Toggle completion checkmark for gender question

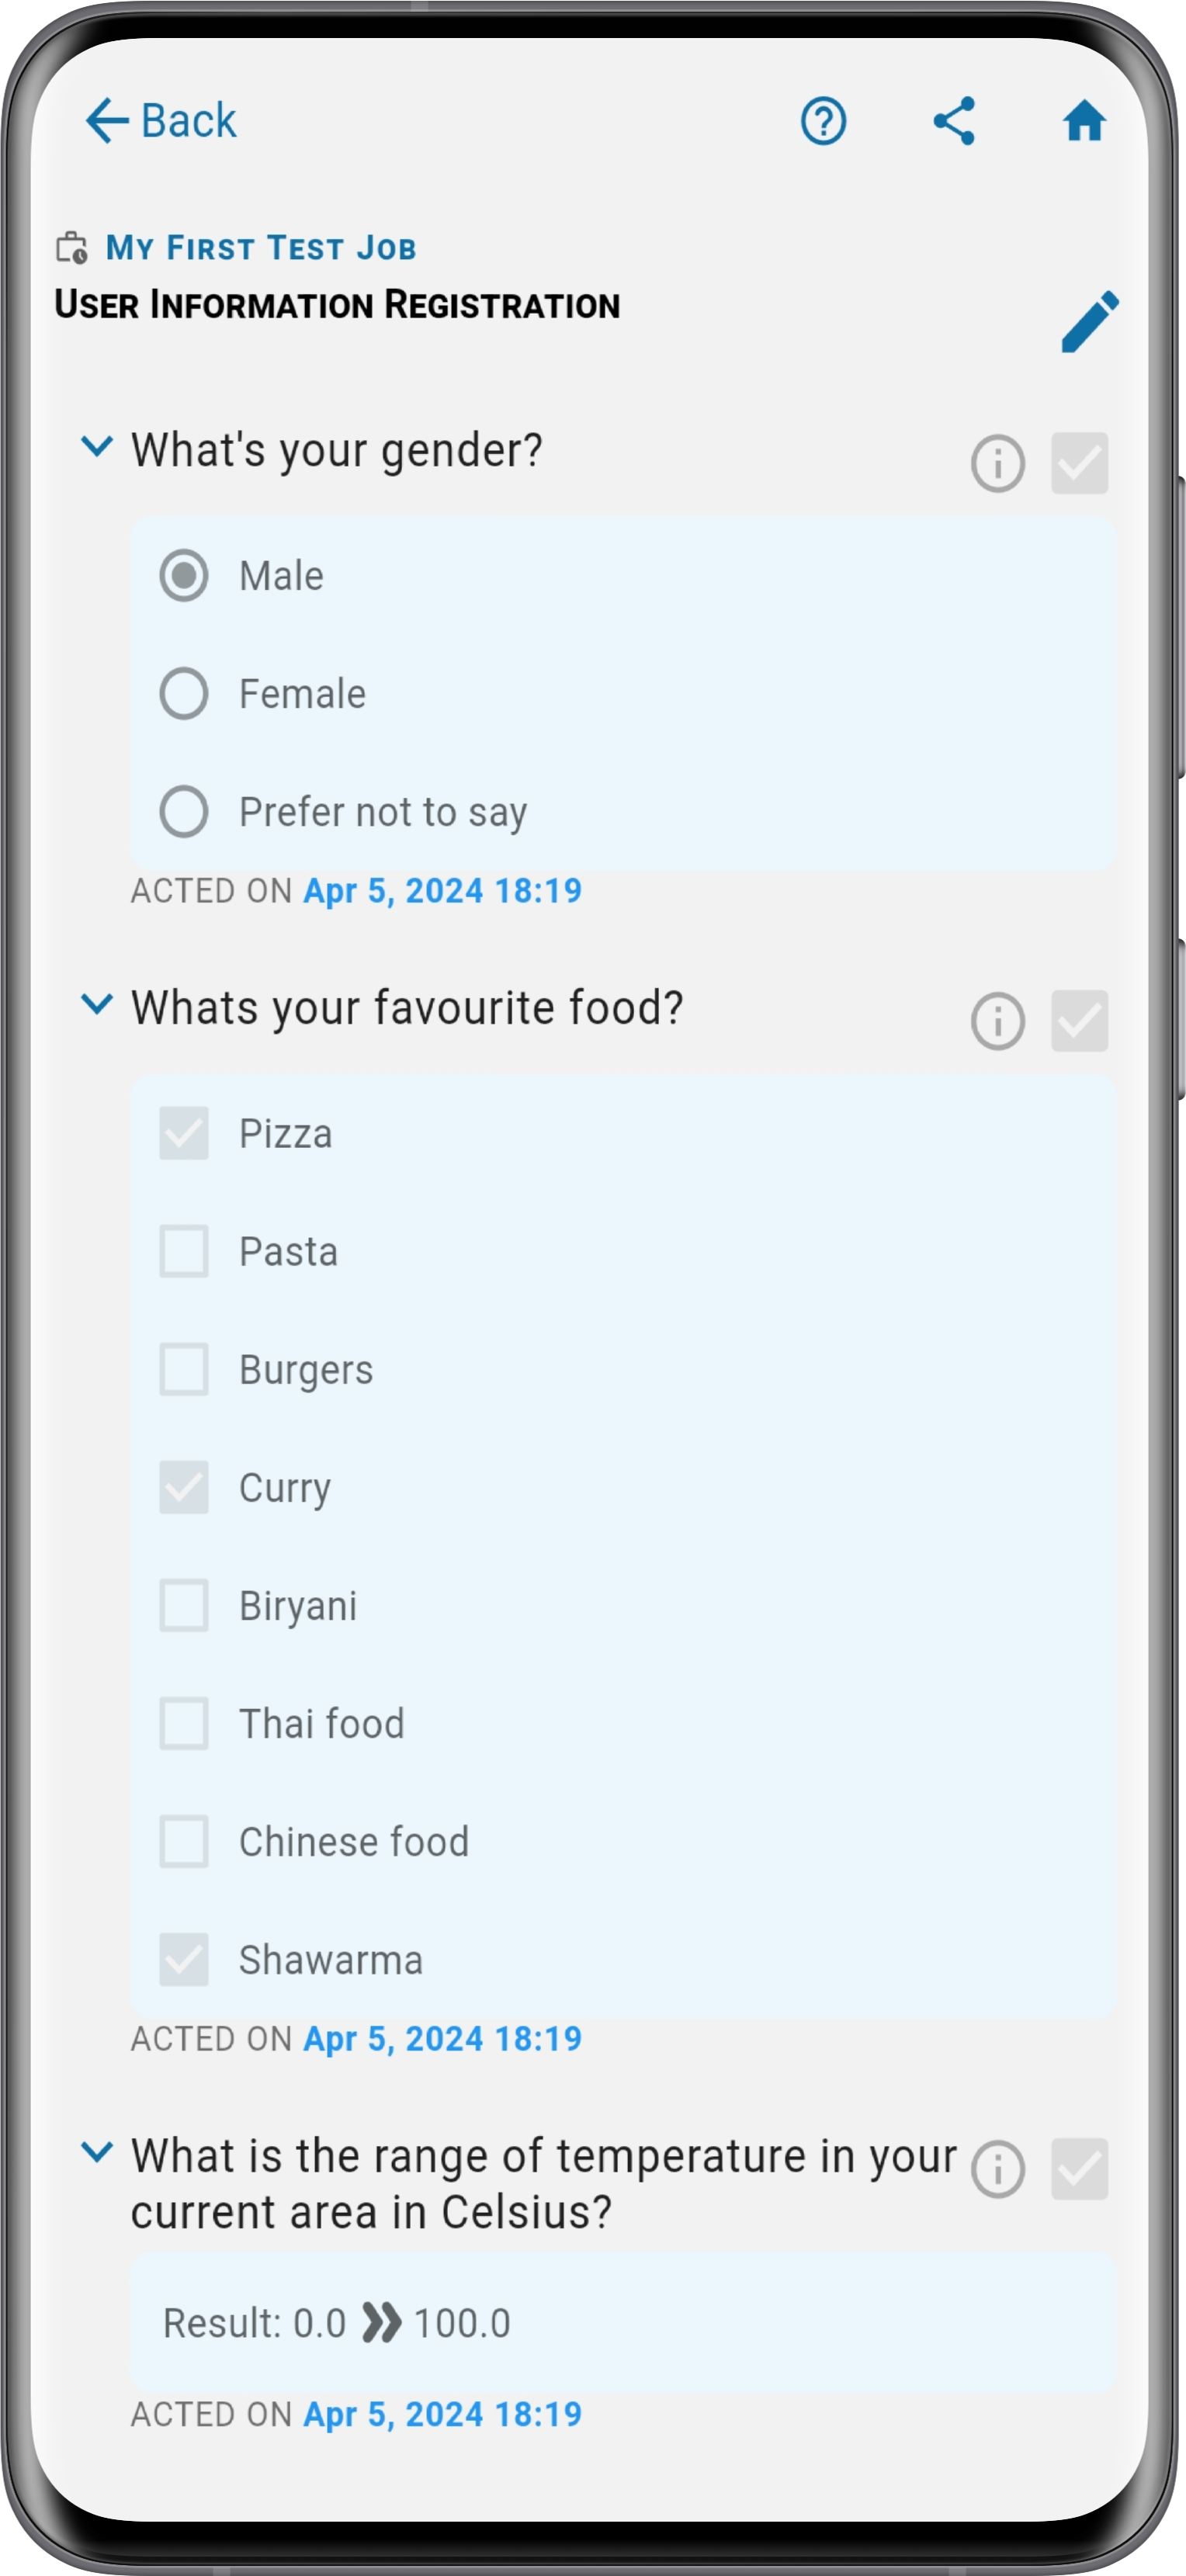[x=1080, y=463]
